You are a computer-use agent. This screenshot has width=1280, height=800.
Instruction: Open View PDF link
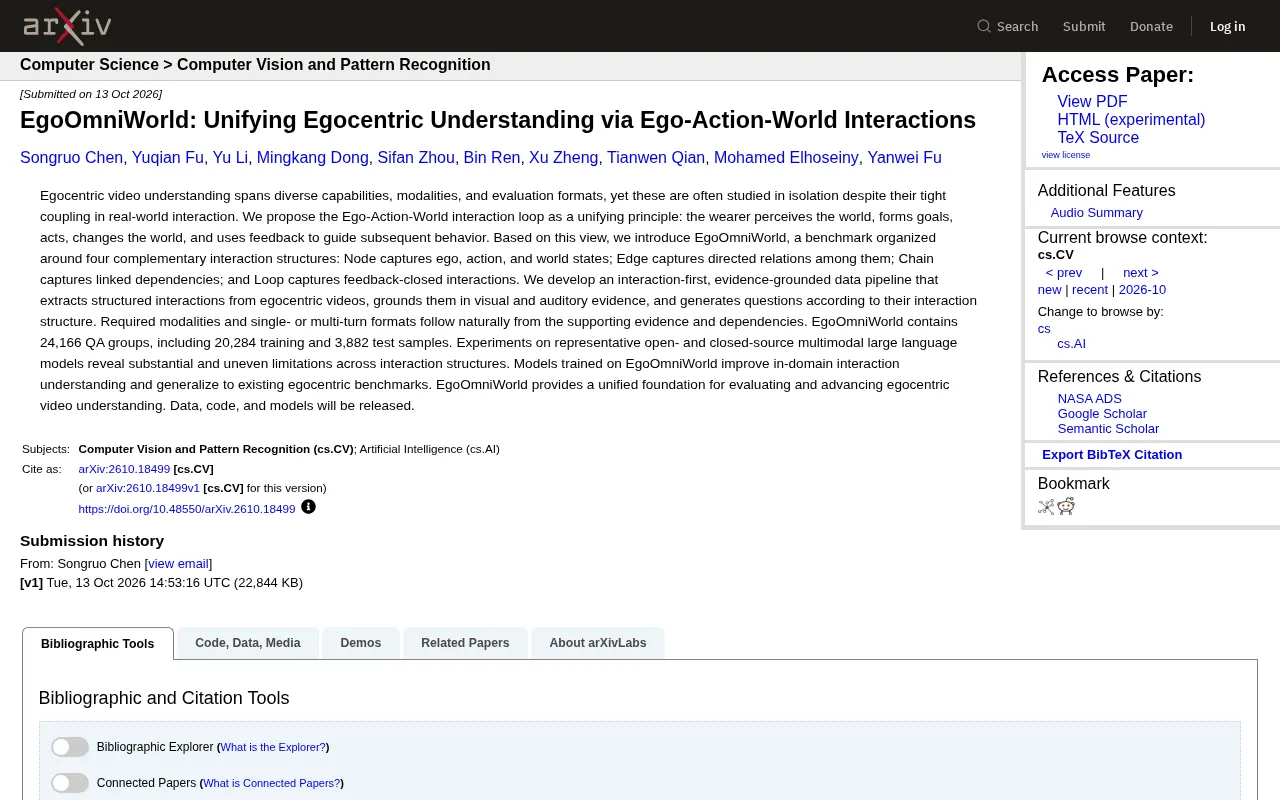1092,102
